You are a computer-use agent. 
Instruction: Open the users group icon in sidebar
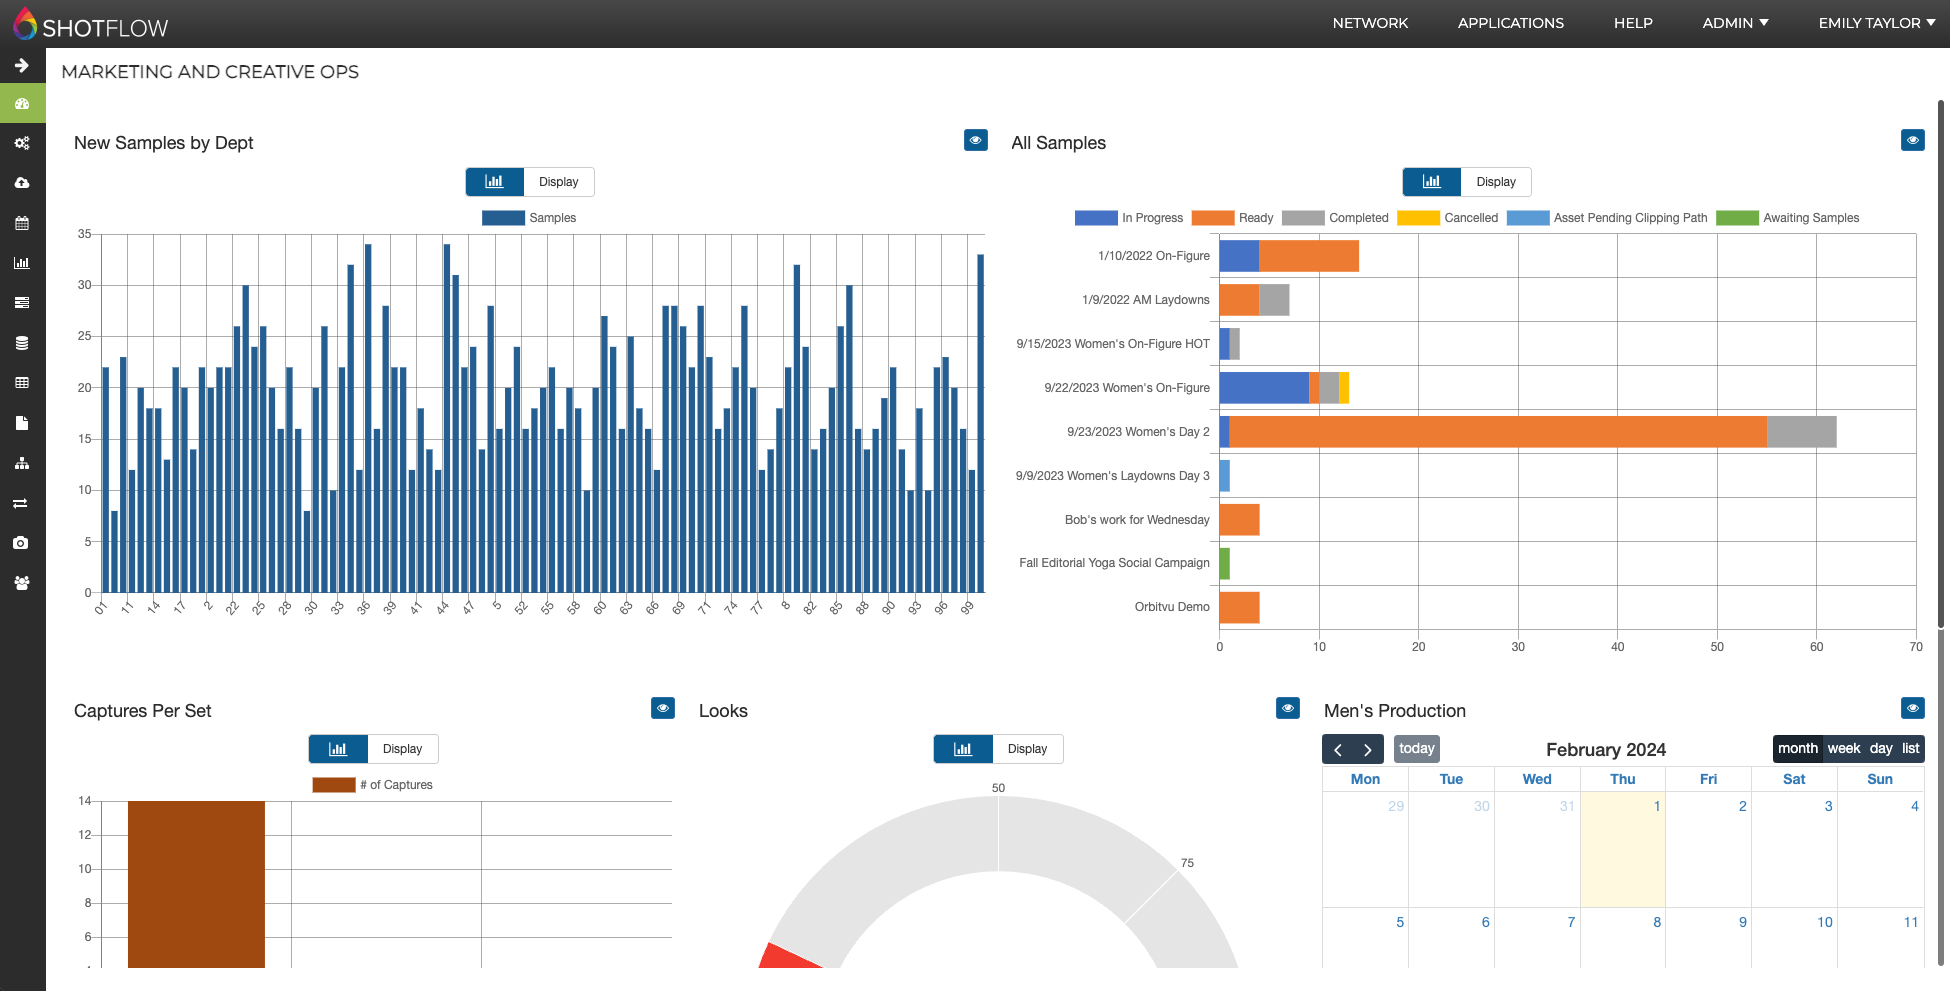pyautogui.click(x=22, y=583)
